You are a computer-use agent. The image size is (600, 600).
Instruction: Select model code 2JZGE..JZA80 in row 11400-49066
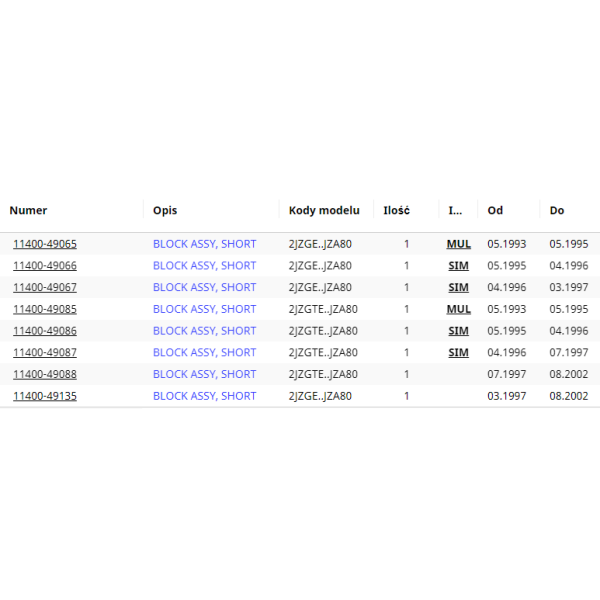pyautogui.click(x=320, y=266)
